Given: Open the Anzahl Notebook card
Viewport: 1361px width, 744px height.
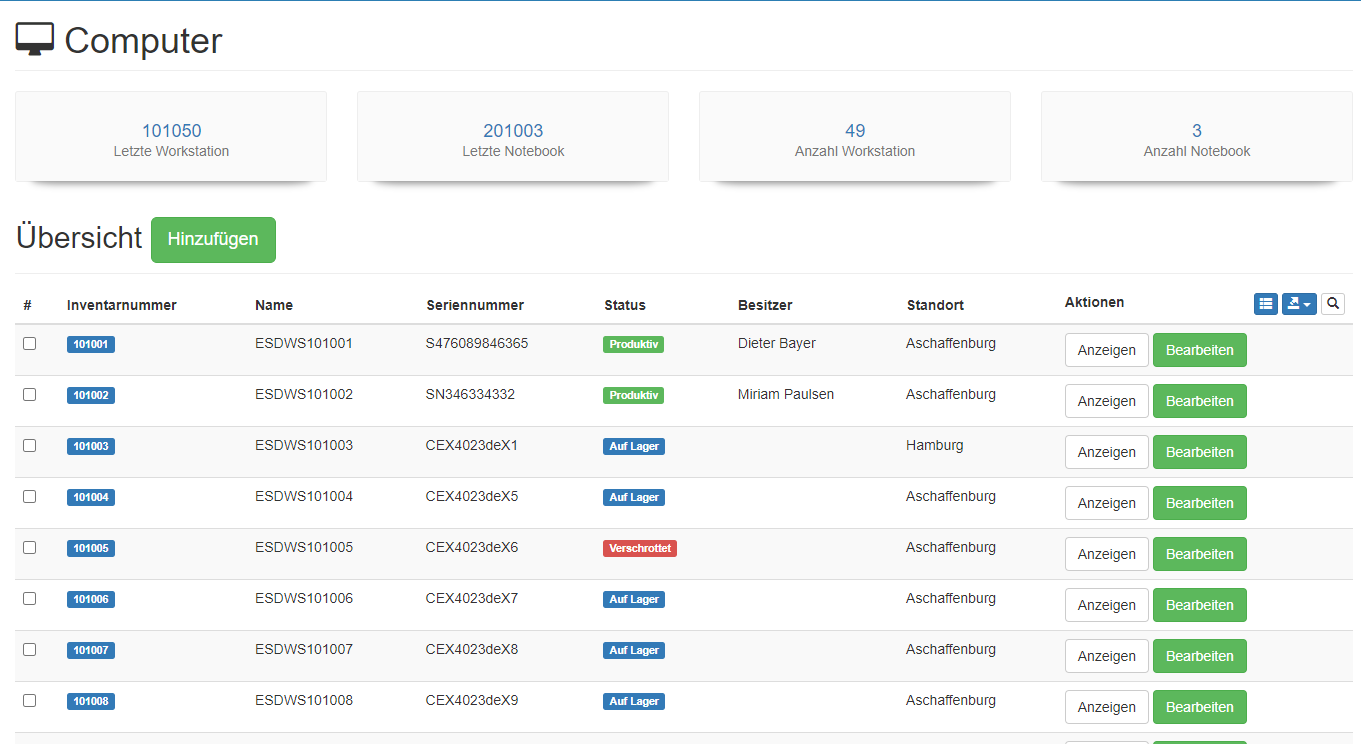Looking at the screenshot, I should 1196,137.
